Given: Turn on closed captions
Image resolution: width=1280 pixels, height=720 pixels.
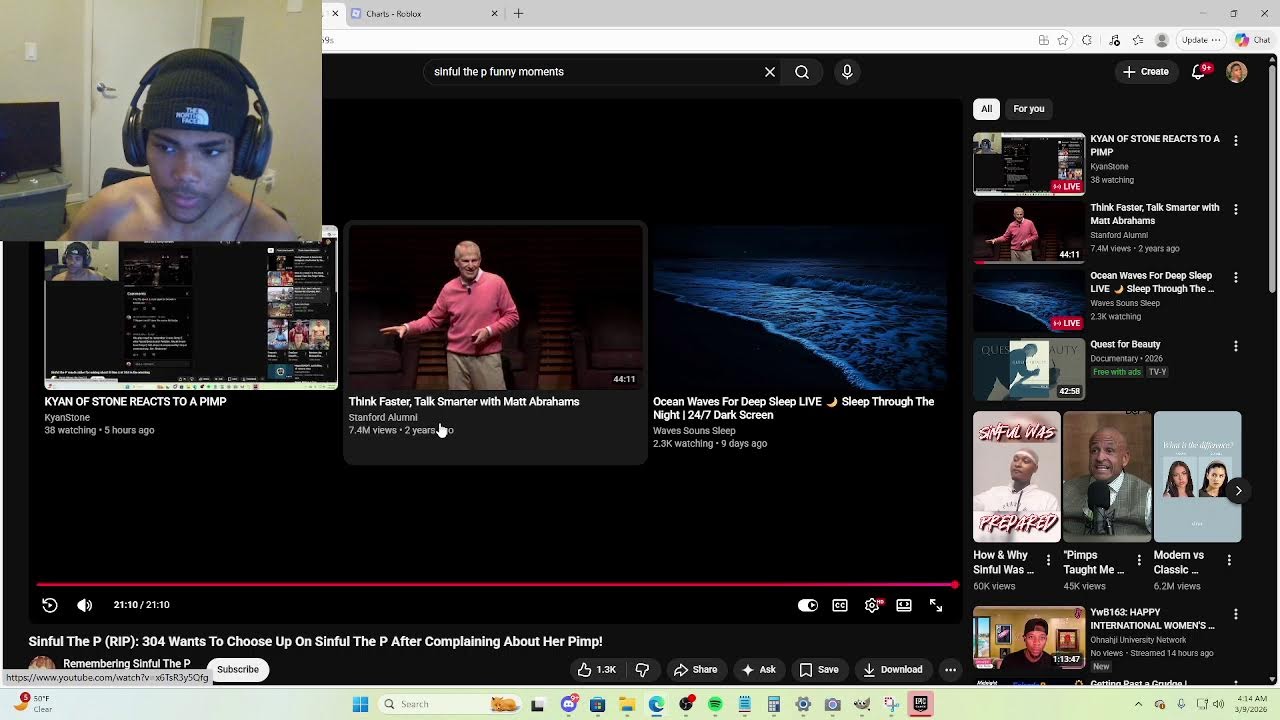Looking at the screenshot, I should click(840, 605).
